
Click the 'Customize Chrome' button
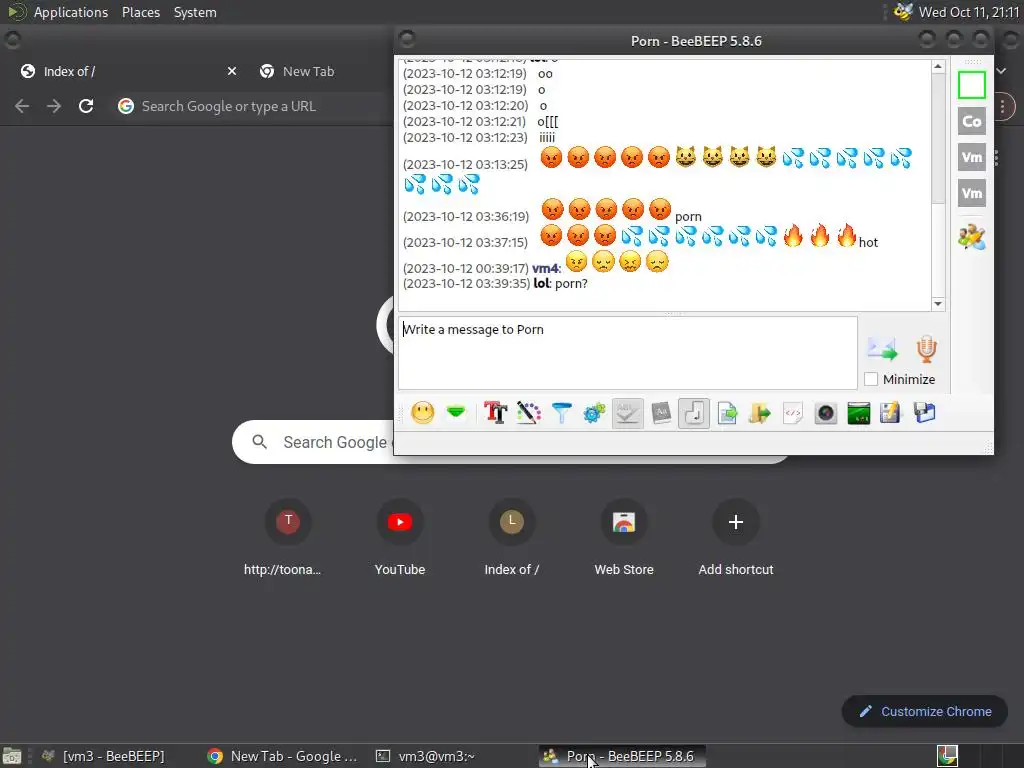pyautogui.click(x=925, y=711)
